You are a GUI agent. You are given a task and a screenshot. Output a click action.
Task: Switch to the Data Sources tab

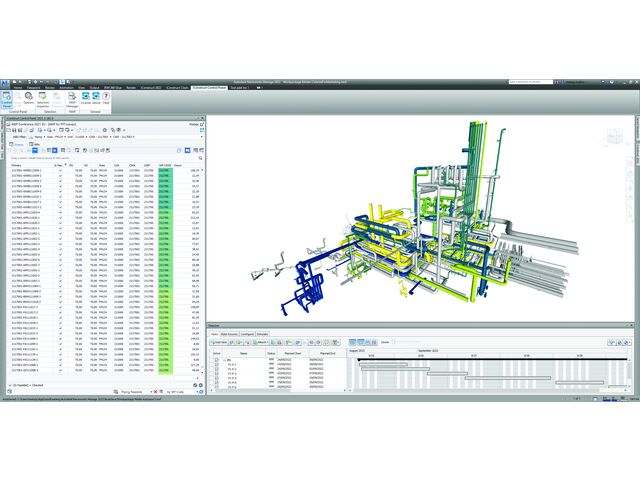click(239, 333)
